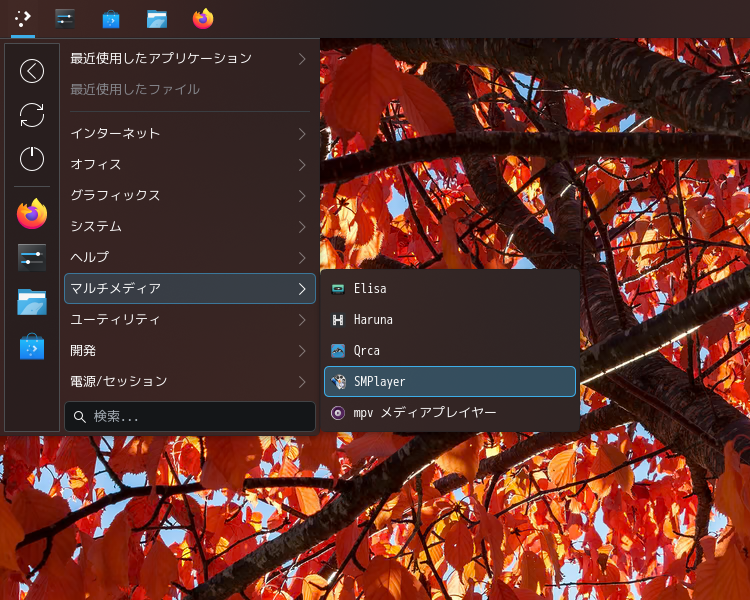
Task: Click the application launcher icon in panel
Action: (22, 19)
